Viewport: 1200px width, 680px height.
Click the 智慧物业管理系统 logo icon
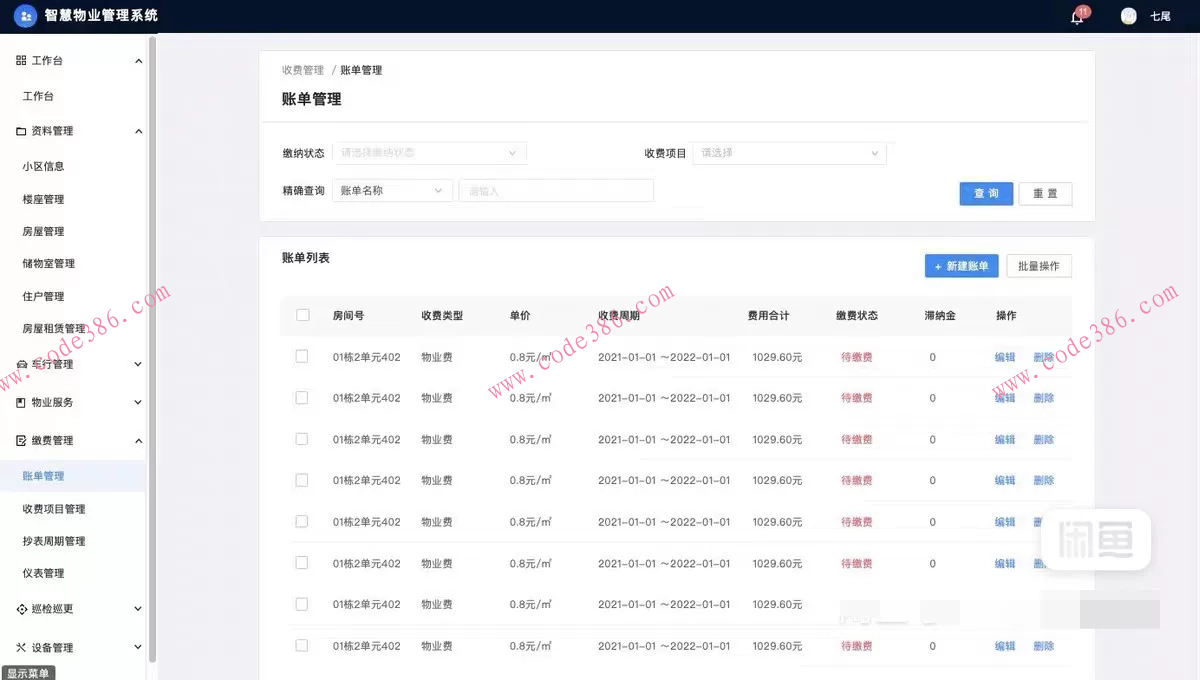tap(24, 16)
